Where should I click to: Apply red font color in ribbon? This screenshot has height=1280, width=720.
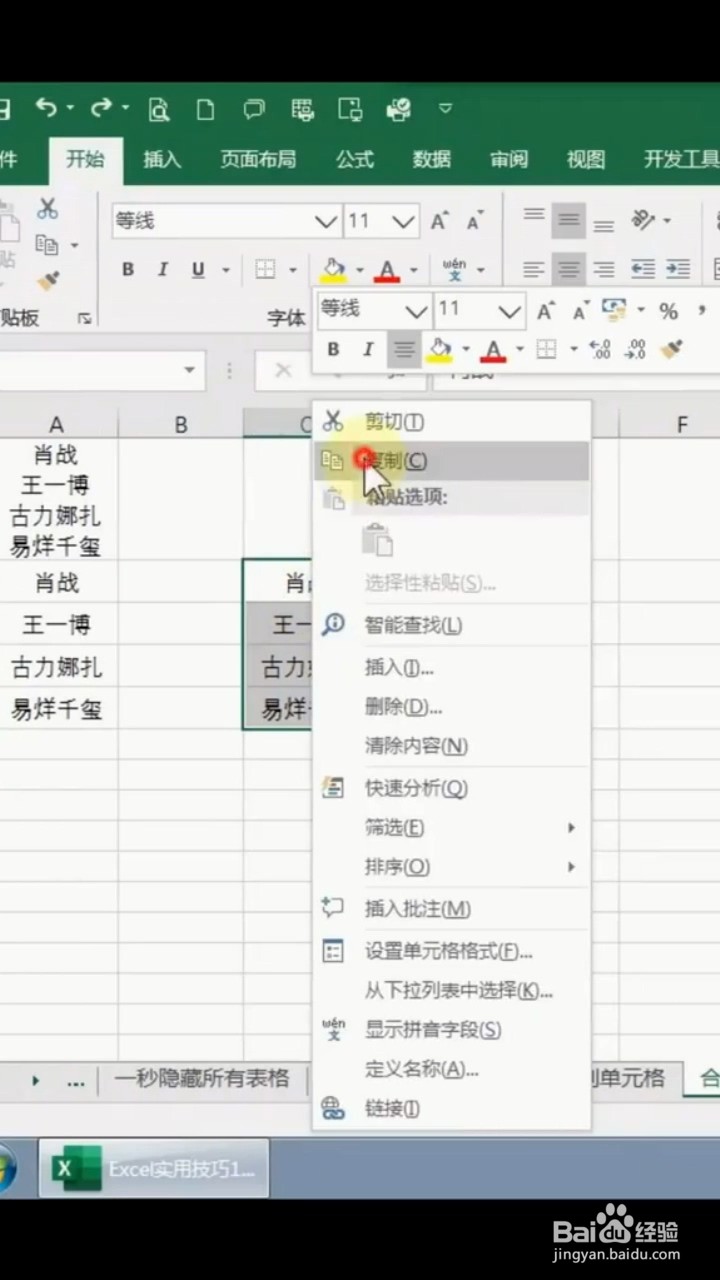[x=387, y=269]
